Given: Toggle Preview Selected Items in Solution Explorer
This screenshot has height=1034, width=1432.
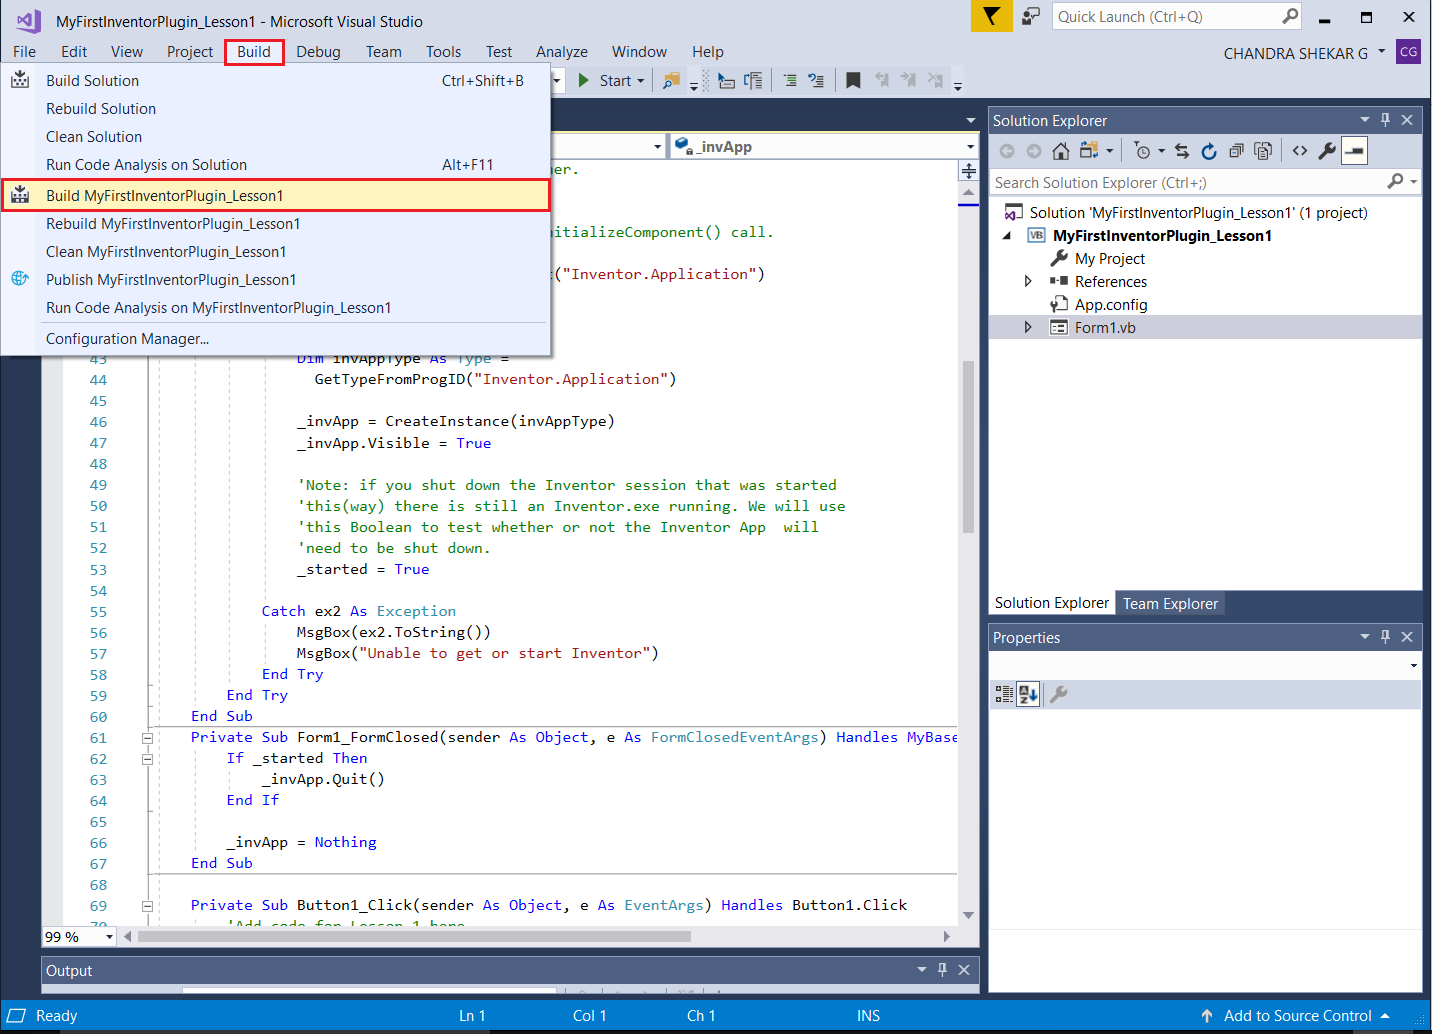Looking at the screenshot, I should coord(1354,151).
